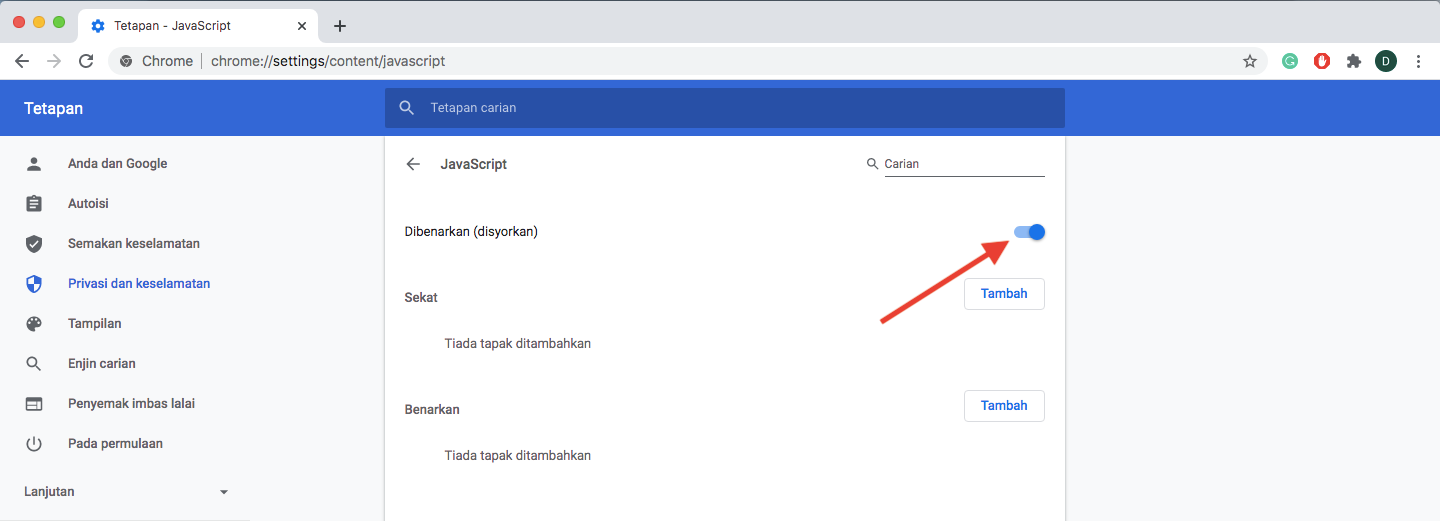The width and height of the screenshot is (1440, 521).
Task: Open Chrome's three-dot menu
Action: [x=1418, y=61]
